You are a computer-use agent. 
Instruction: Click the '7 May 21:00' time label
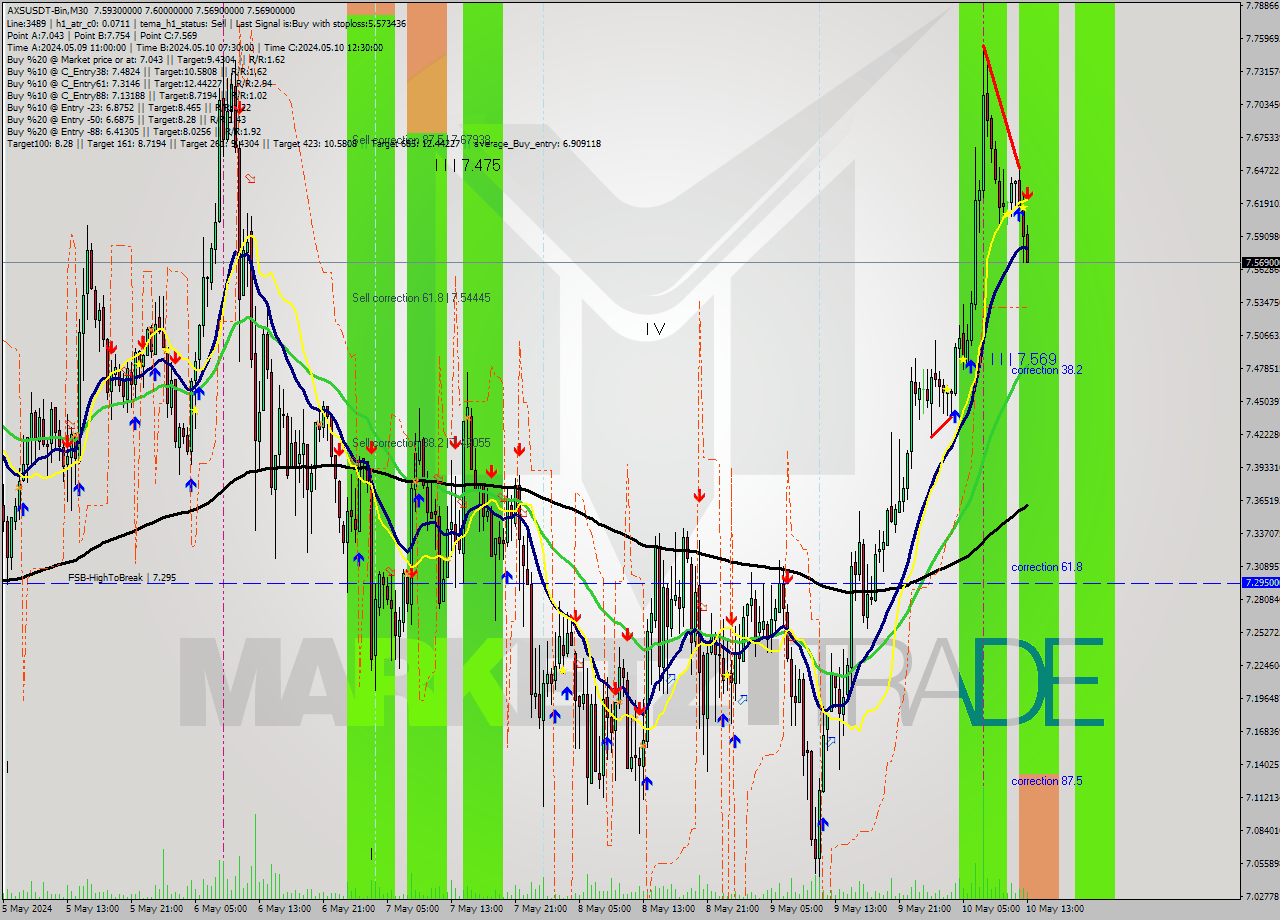pyautogui.click(x=541, y=909)
